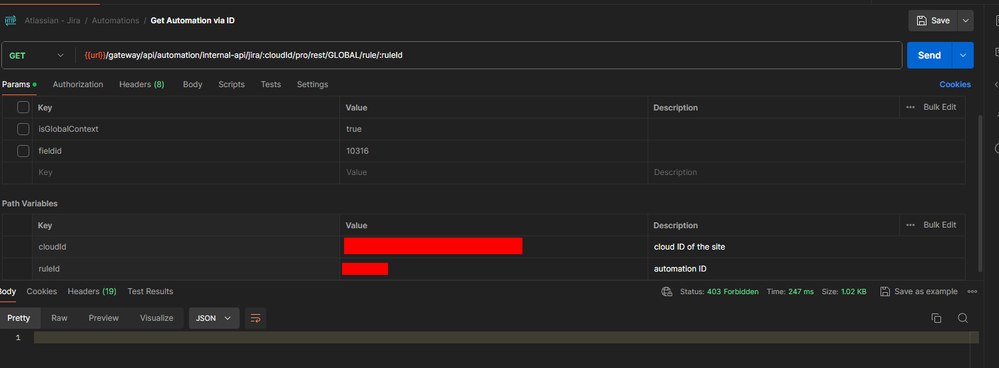Click the '247 ms' response time
This screenshot has height=368, width=999.
pyautogui.click(x=800, y=292)
